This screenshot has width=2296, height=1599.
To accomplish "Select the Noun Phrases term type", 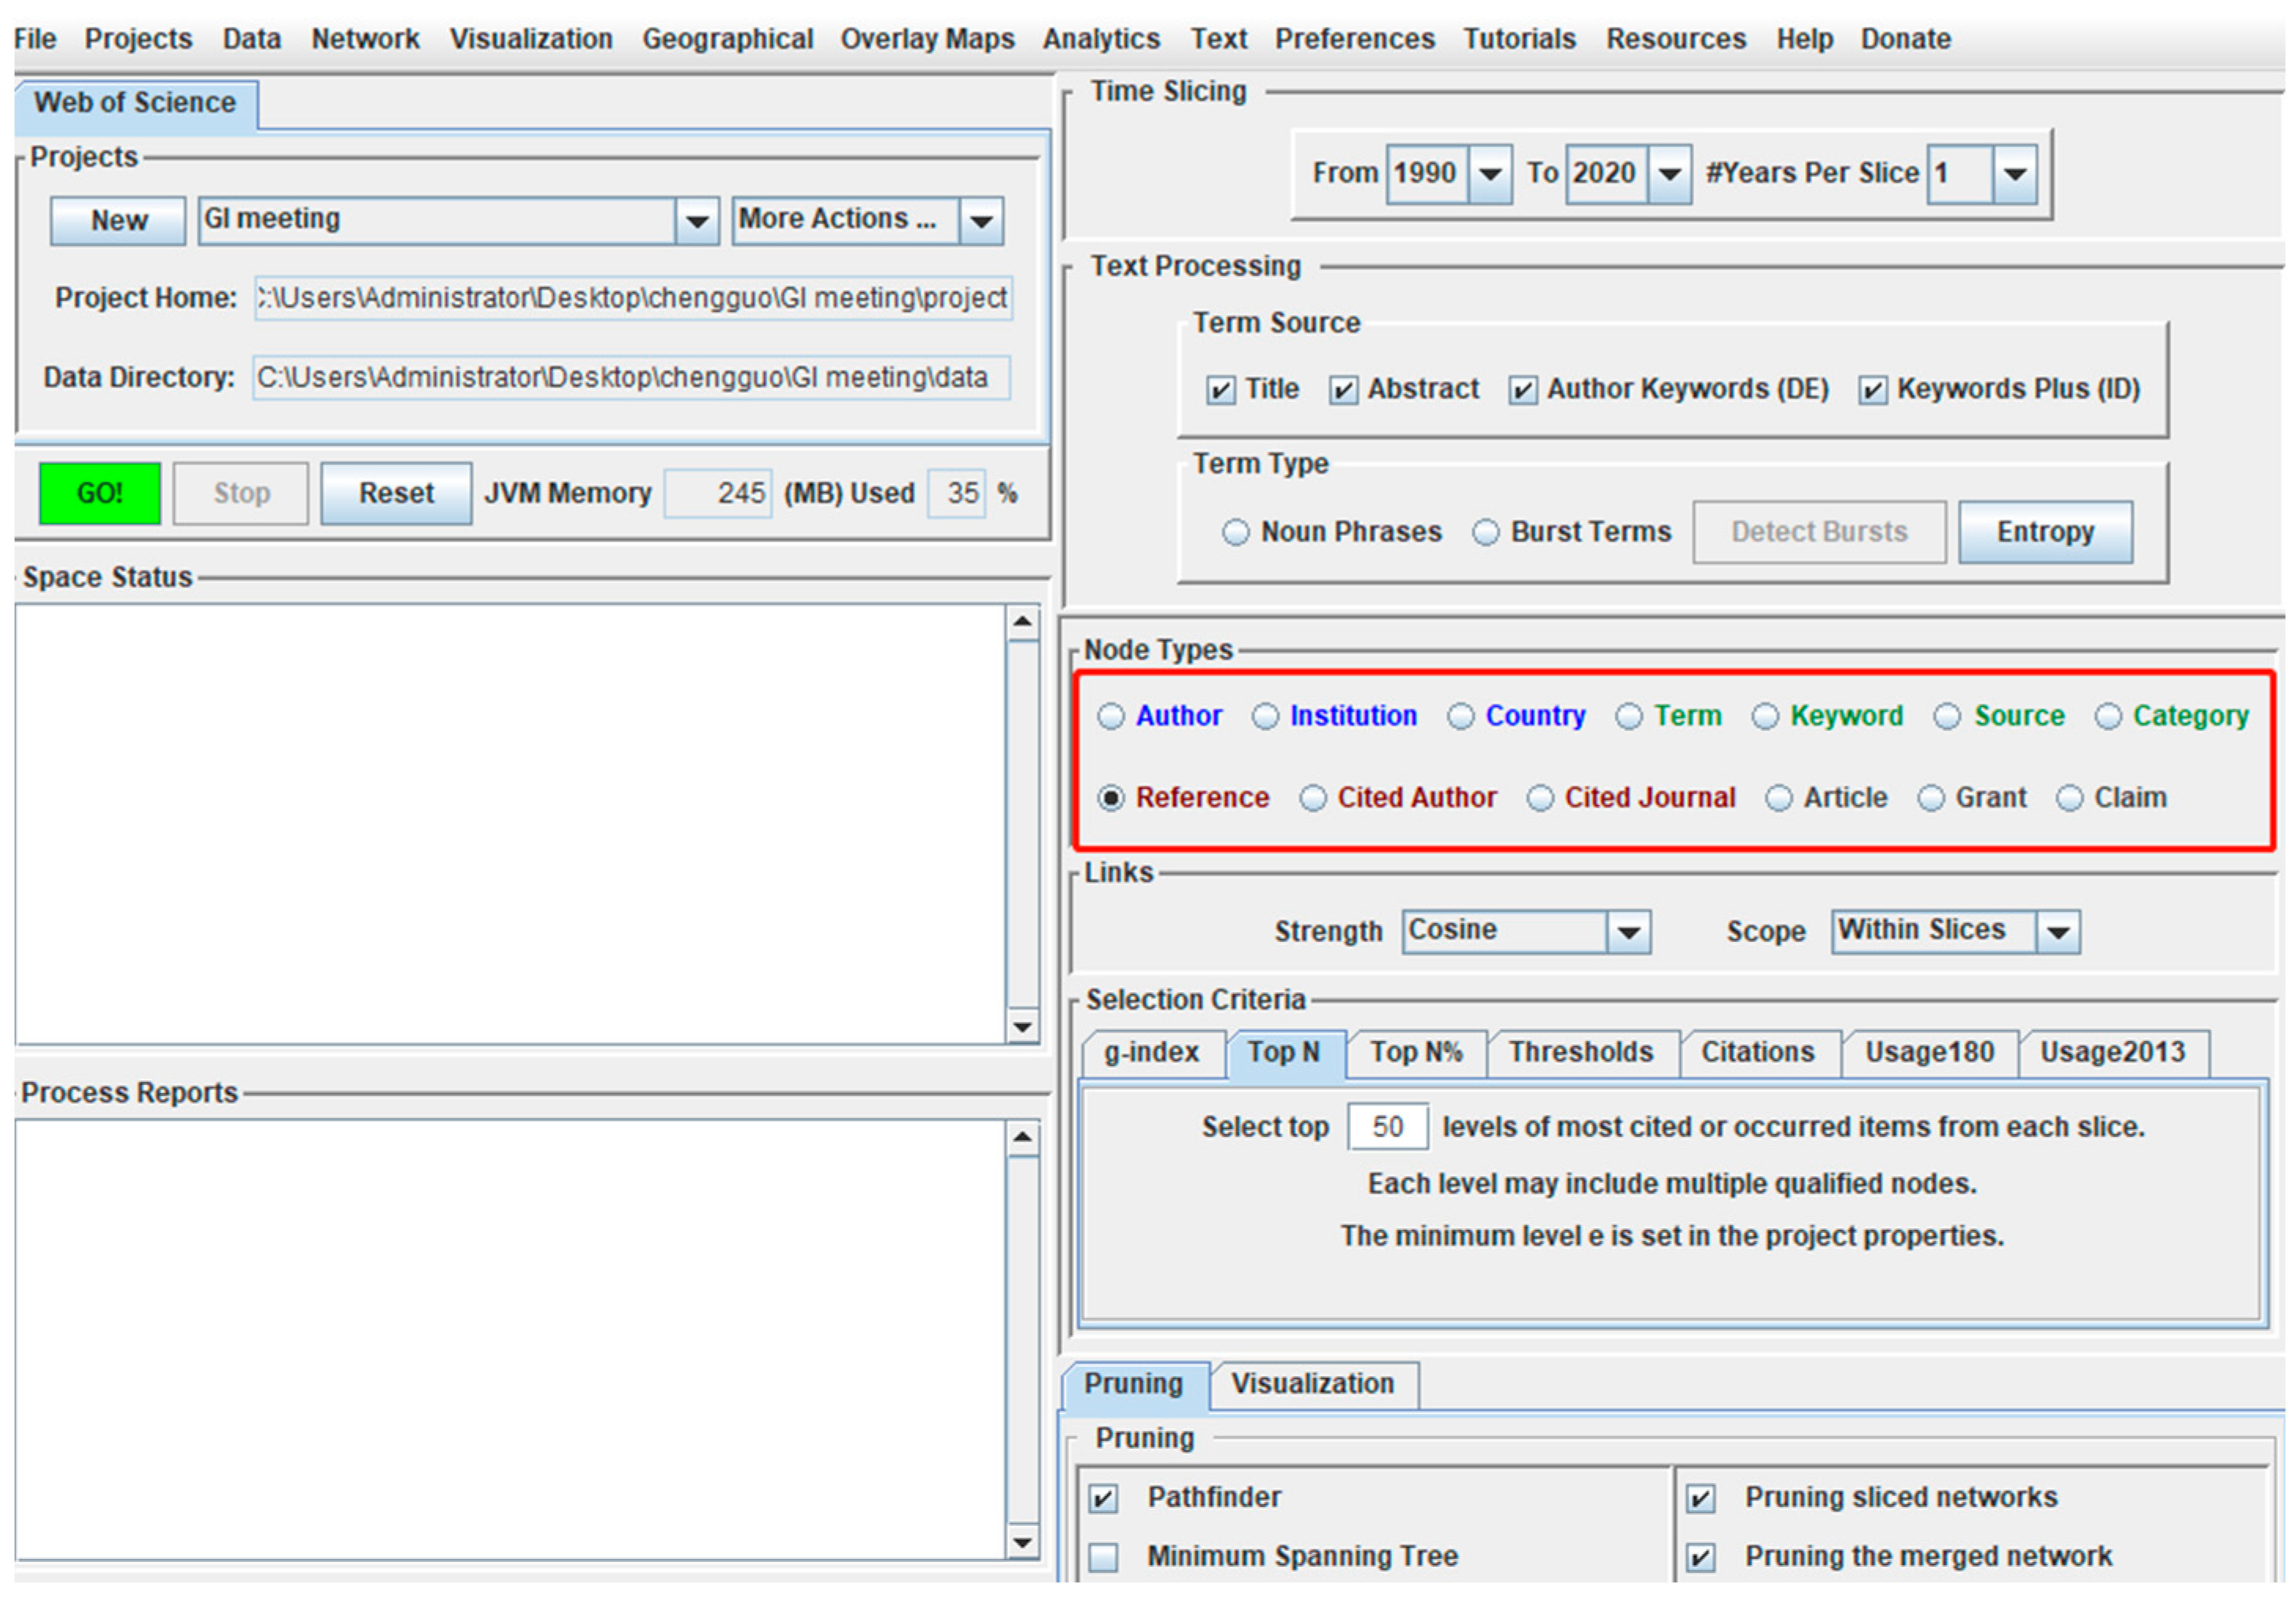I will [1236, 532].
